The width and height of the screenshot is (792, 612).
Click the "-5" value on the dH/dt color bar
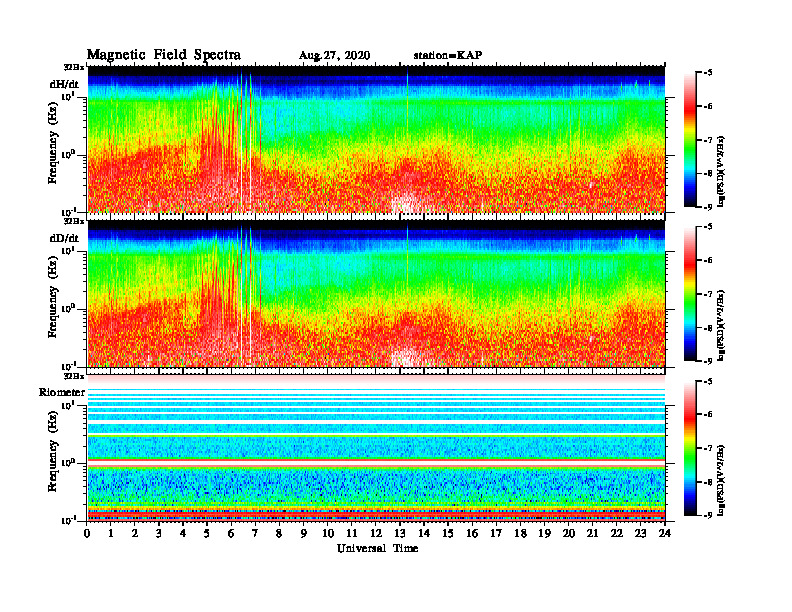[x=708, y=73]
